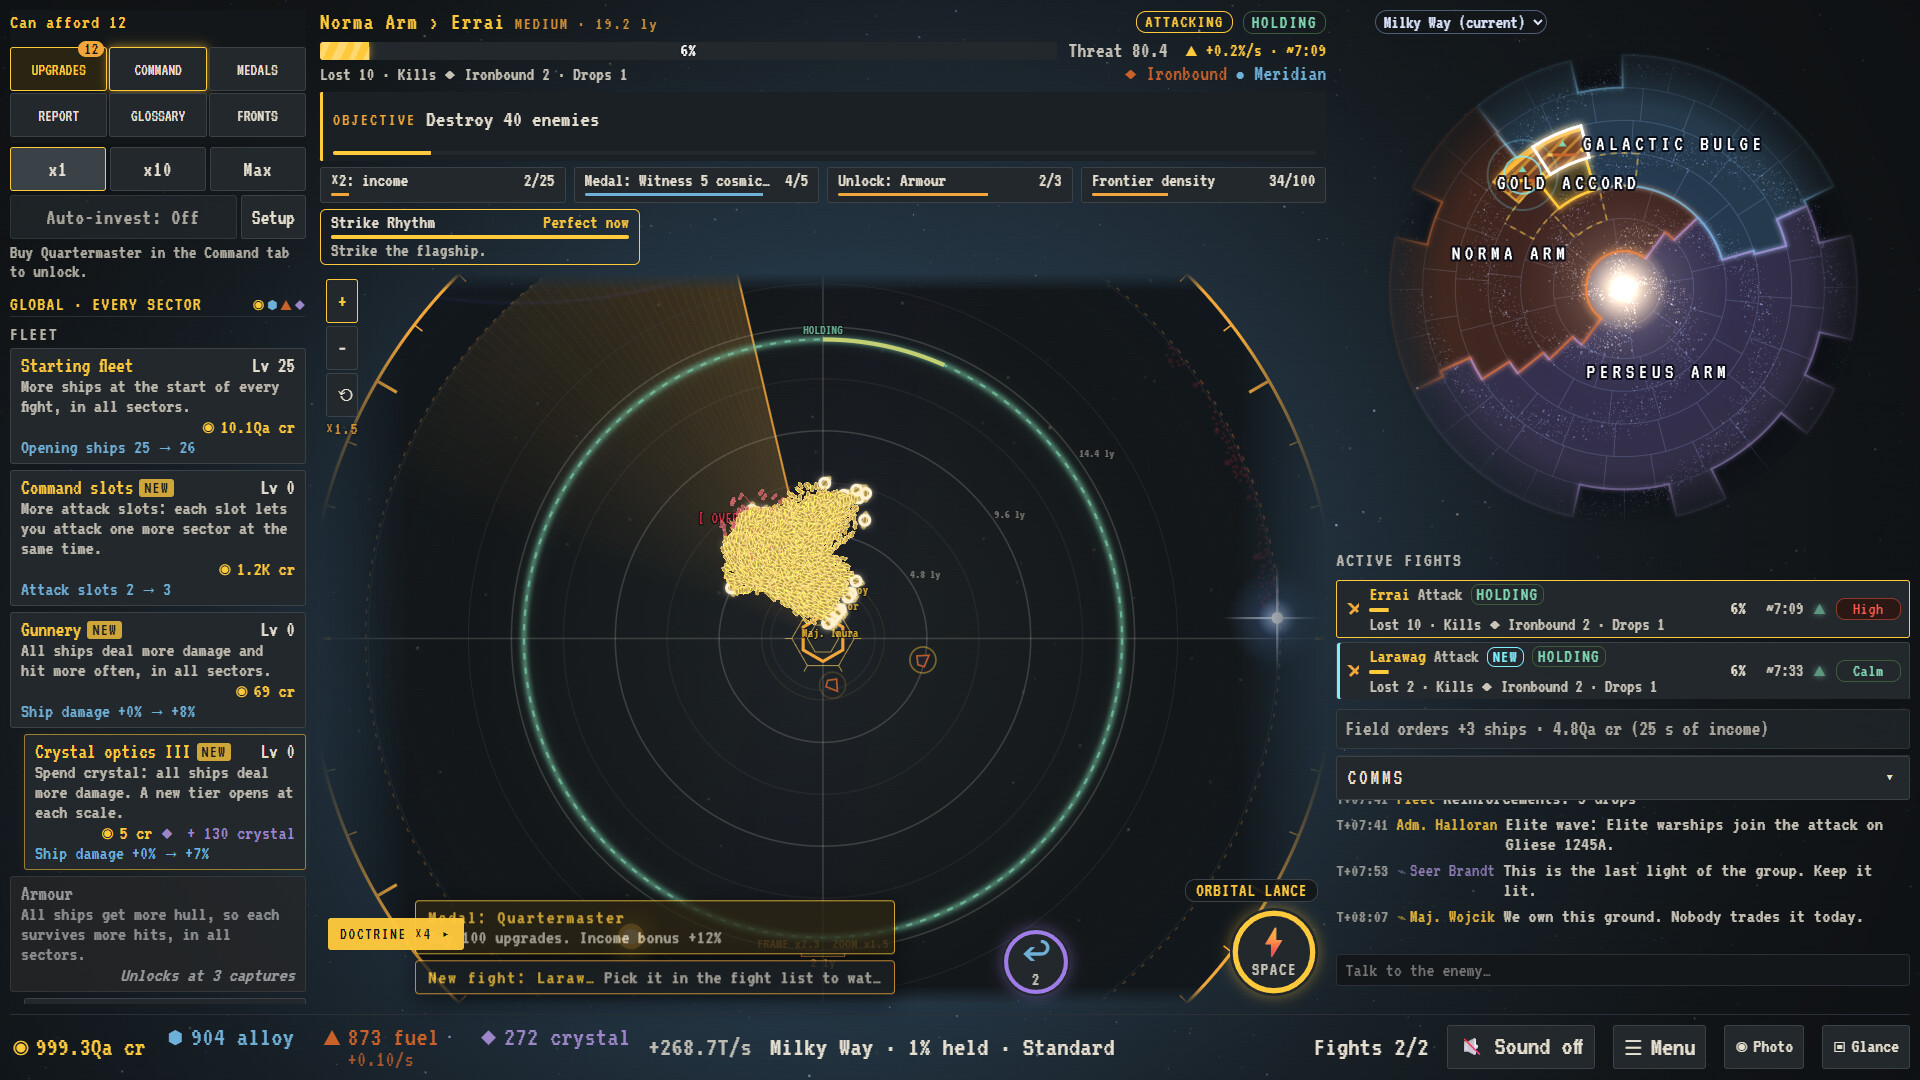This screenshot has height=1080, width=1920.
Task: Expand the DOCTRINE X4 menu
Action: point(395,934)
